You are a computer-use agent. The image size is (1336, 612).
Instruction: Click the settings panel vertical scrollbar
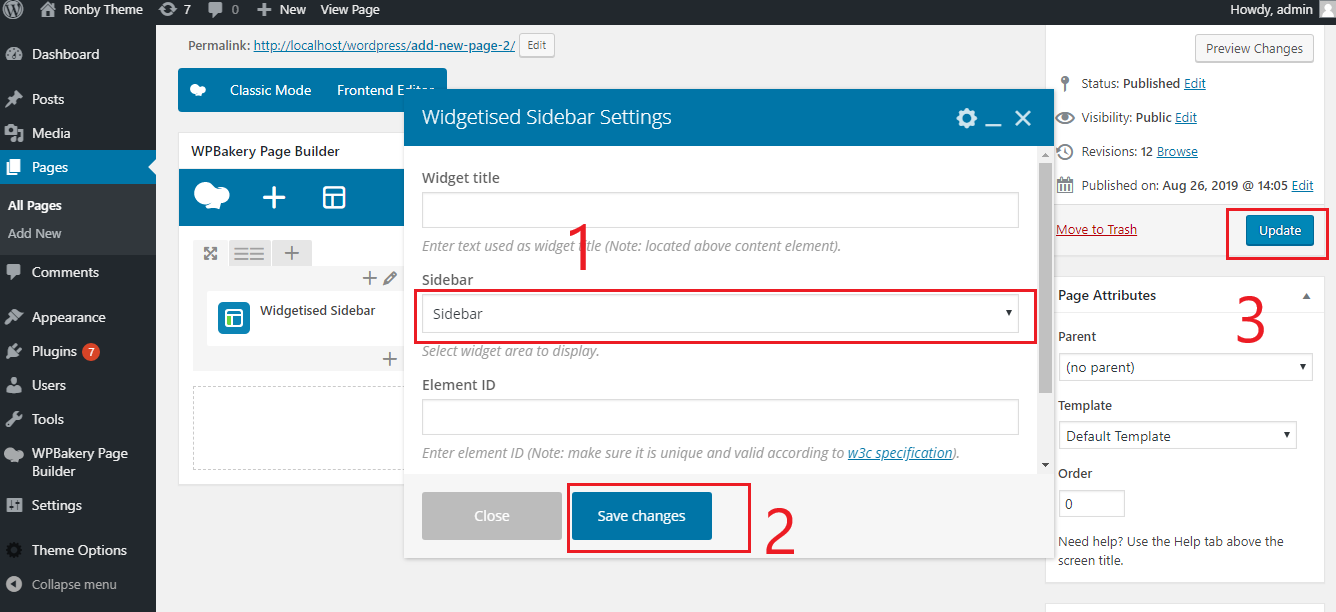pos(1045,280)
